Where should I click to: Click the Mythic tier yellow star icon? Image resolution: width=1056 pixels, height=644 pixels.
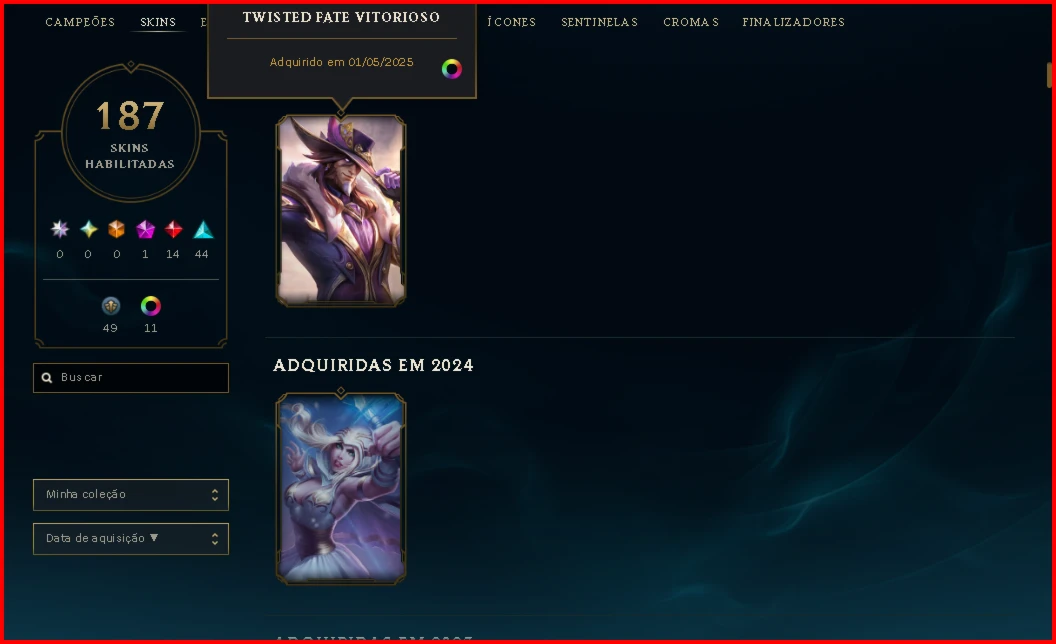(x=88, y=230)
